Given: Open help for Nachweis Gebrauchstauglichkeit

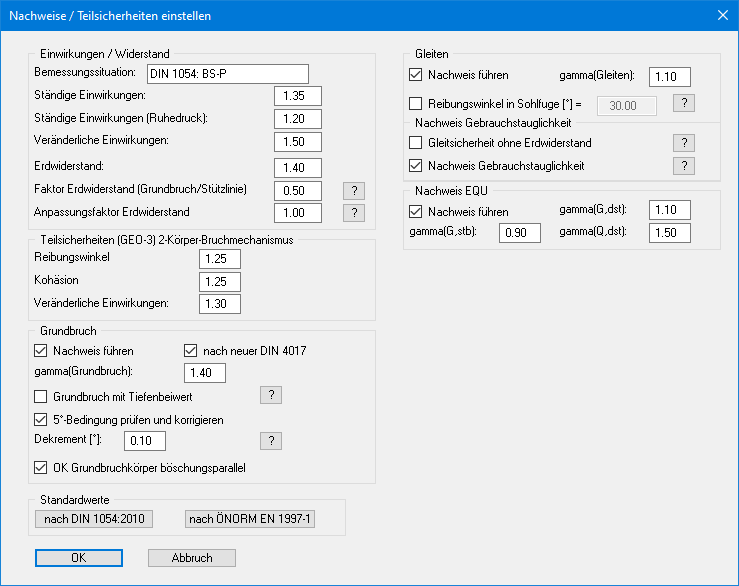Looking at the screenshot, I should [683, 166].
